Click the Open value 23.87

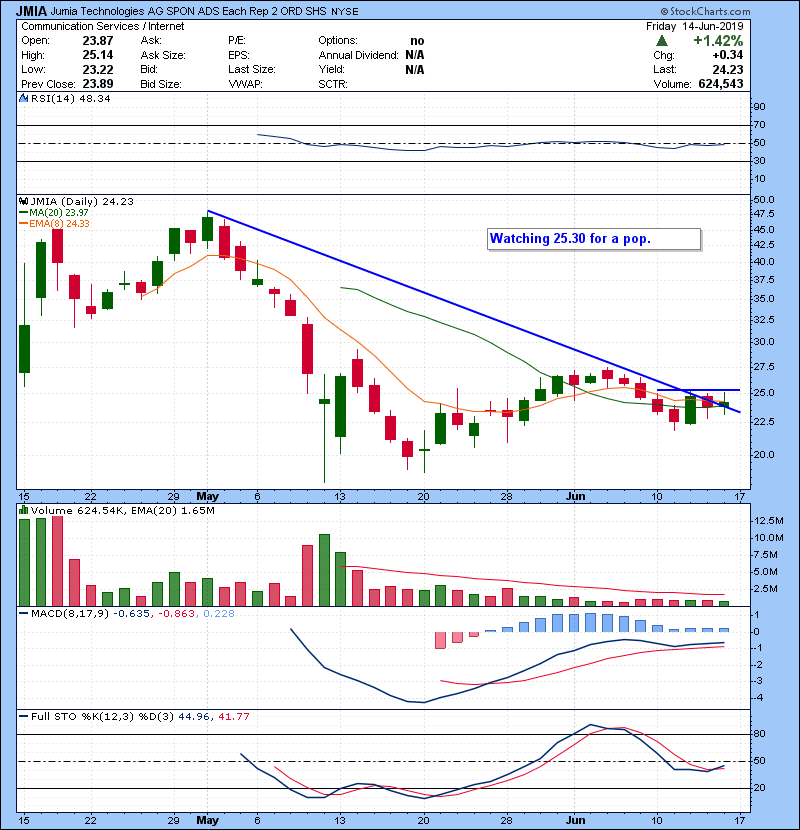coord(97,40)
